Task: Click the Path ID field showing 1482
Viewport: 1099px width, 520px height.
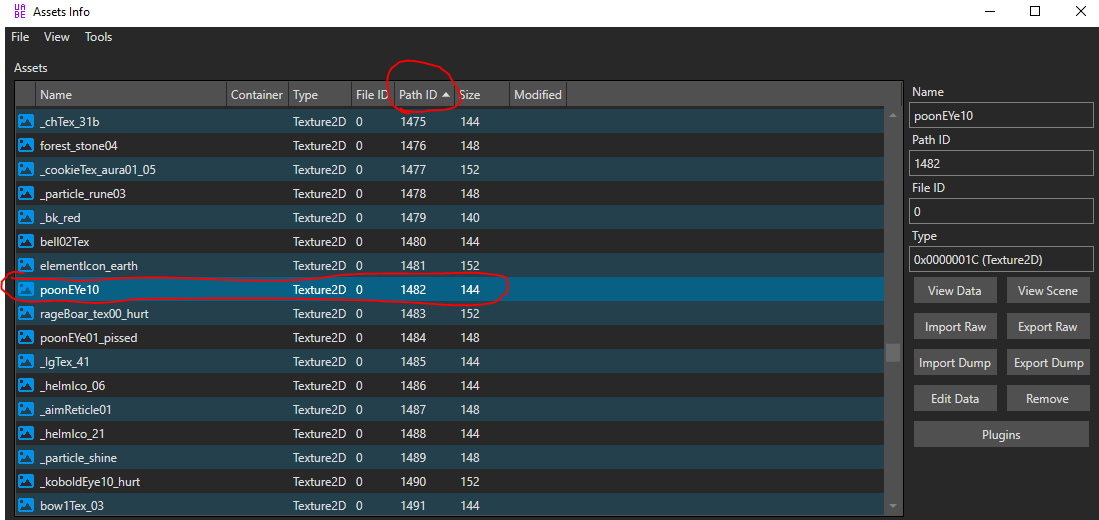Action: (x=1001, y=163)
